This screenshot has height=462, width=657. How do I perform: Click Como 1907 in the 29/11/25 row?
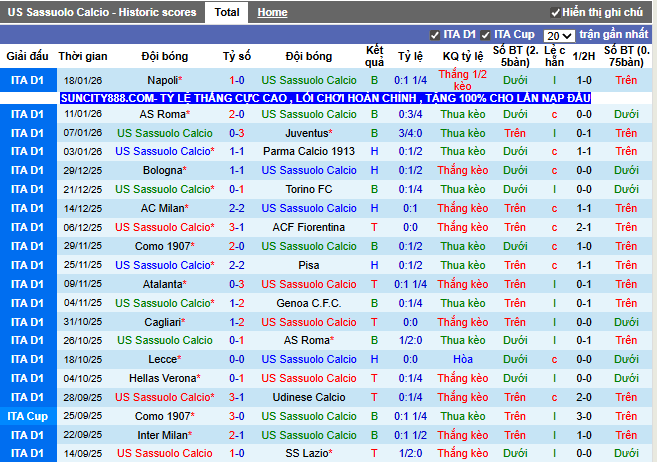point(163,246)
